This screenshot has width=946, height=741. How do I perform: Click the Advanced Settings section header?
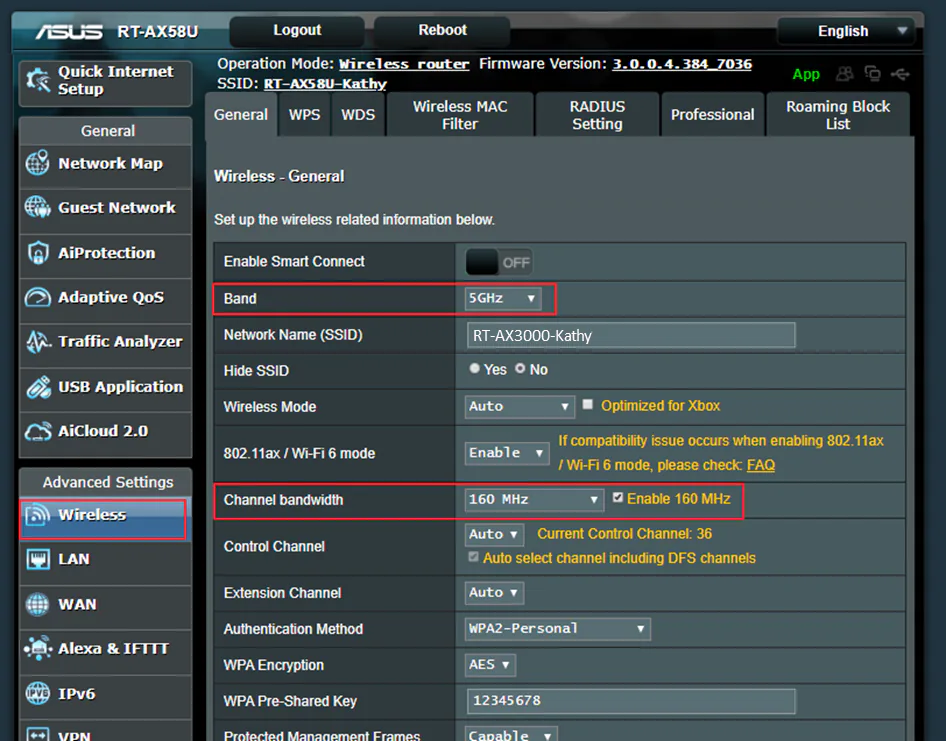click(x=107, y=482)
